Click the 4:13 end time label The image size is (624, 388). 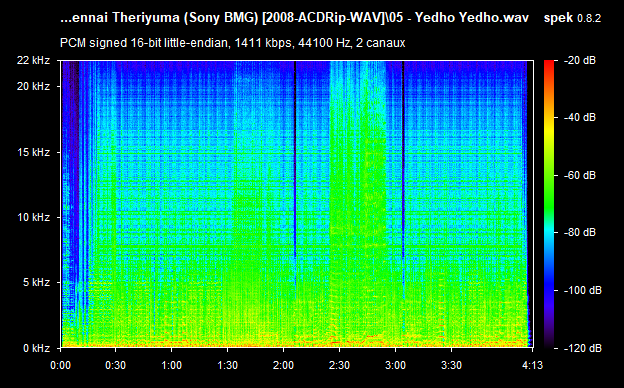tap(532, 365)
